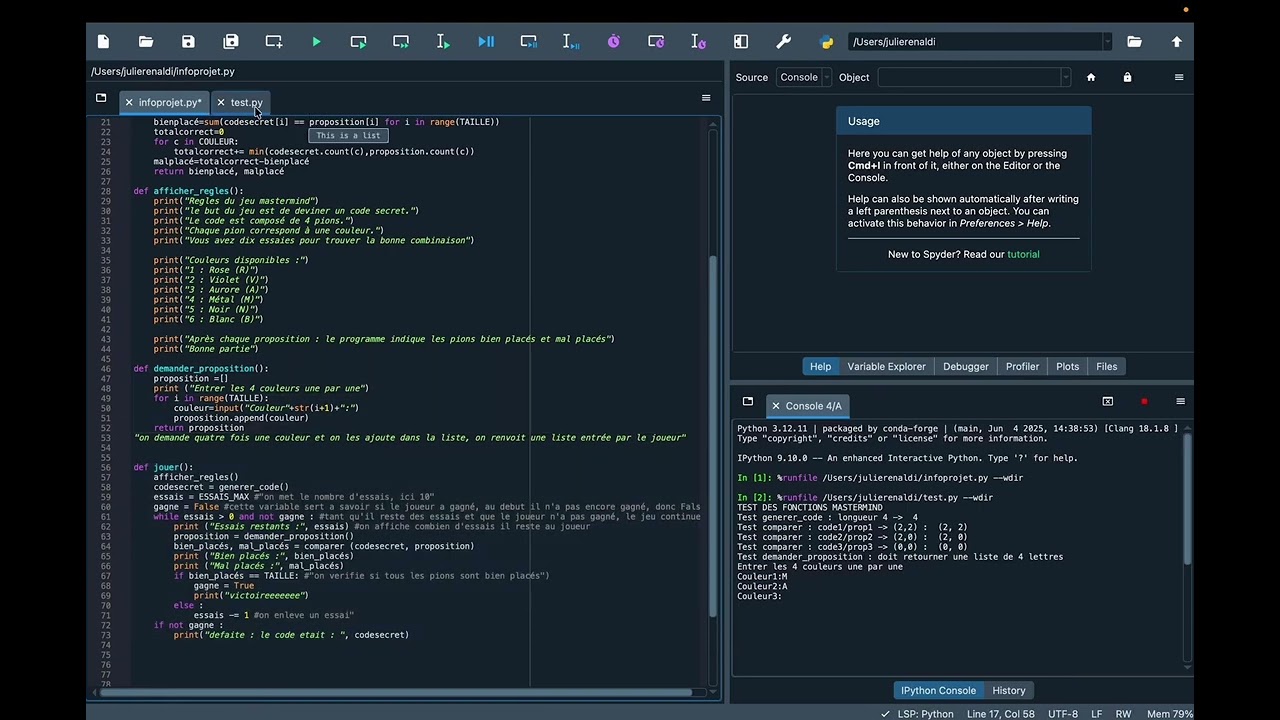The width and height of the screenshot is (1280, 720).
Task: Open the Debugger tab
Action: [966, 366]
